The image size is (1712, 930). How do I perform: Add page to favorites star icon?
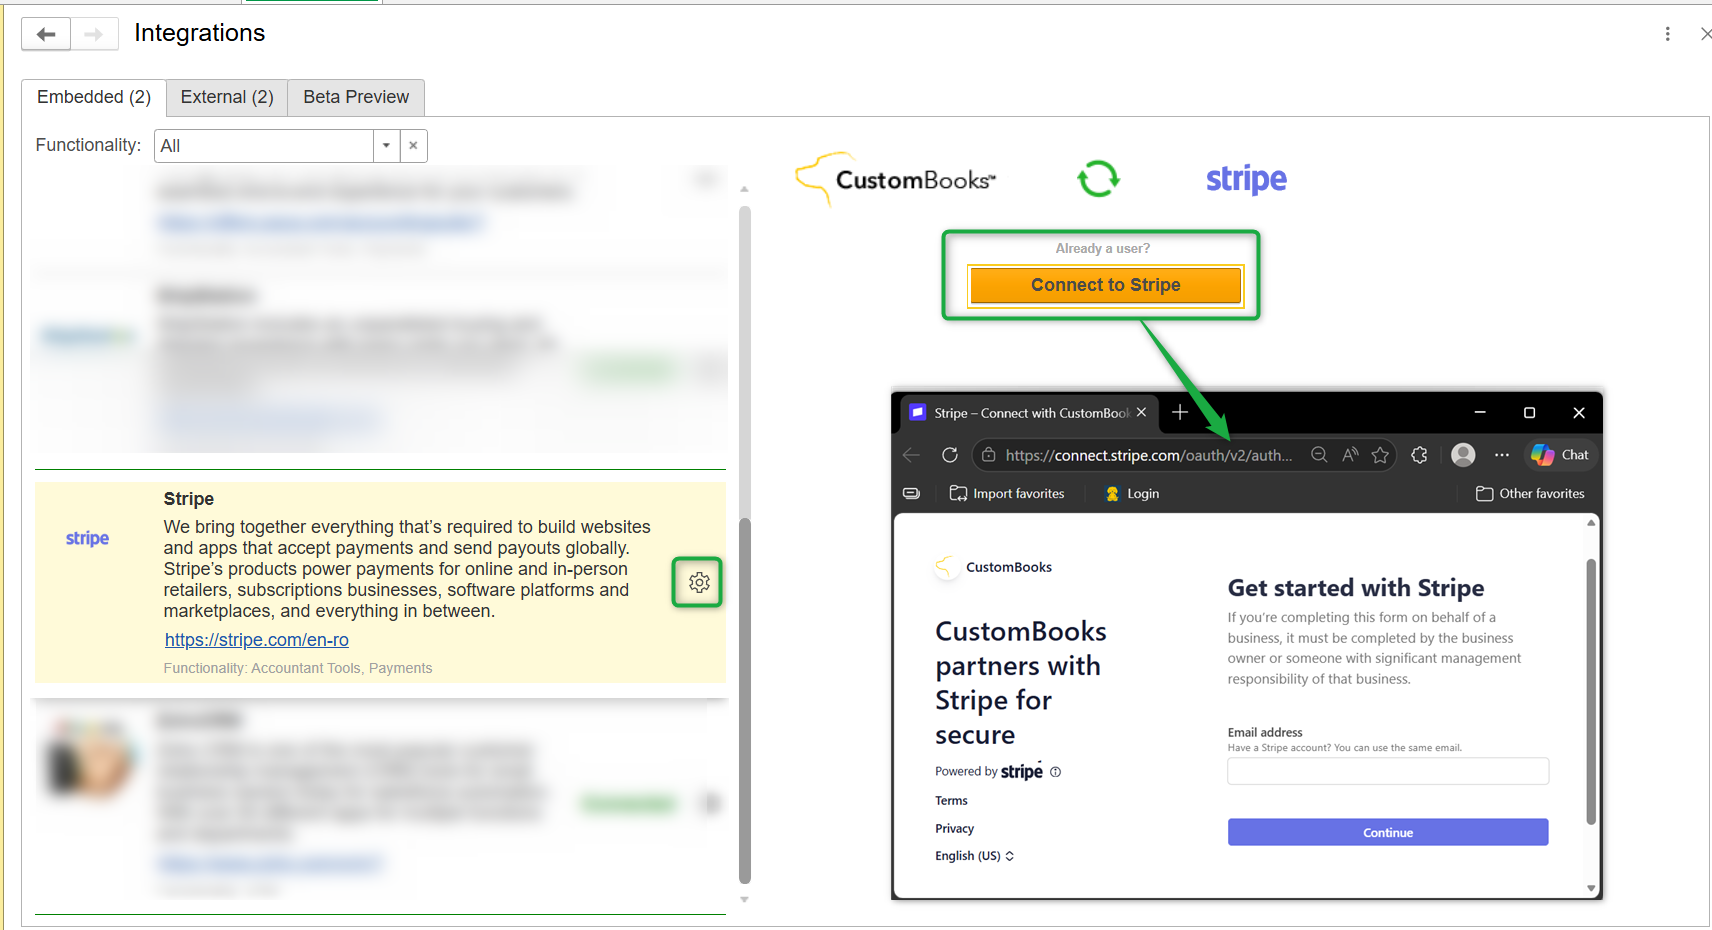(x=1380, y=455)
